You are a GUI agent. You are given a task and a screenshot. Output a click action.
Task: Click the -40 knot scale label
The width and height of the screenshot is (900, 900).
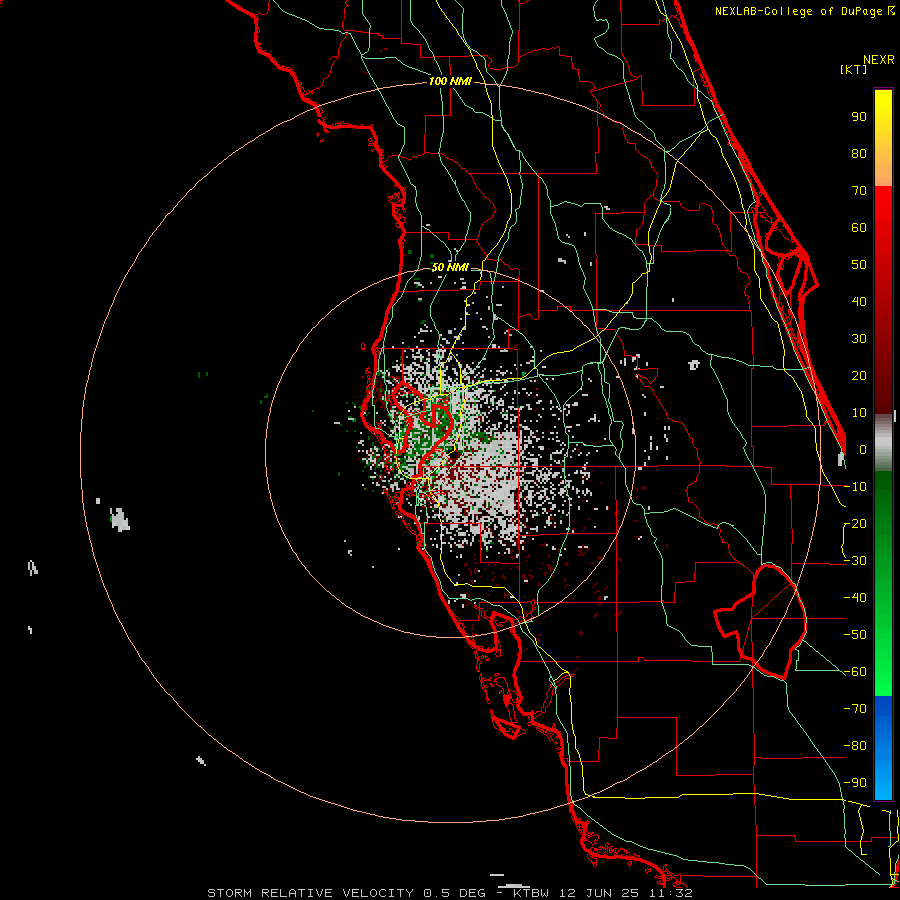pos(855,598)
